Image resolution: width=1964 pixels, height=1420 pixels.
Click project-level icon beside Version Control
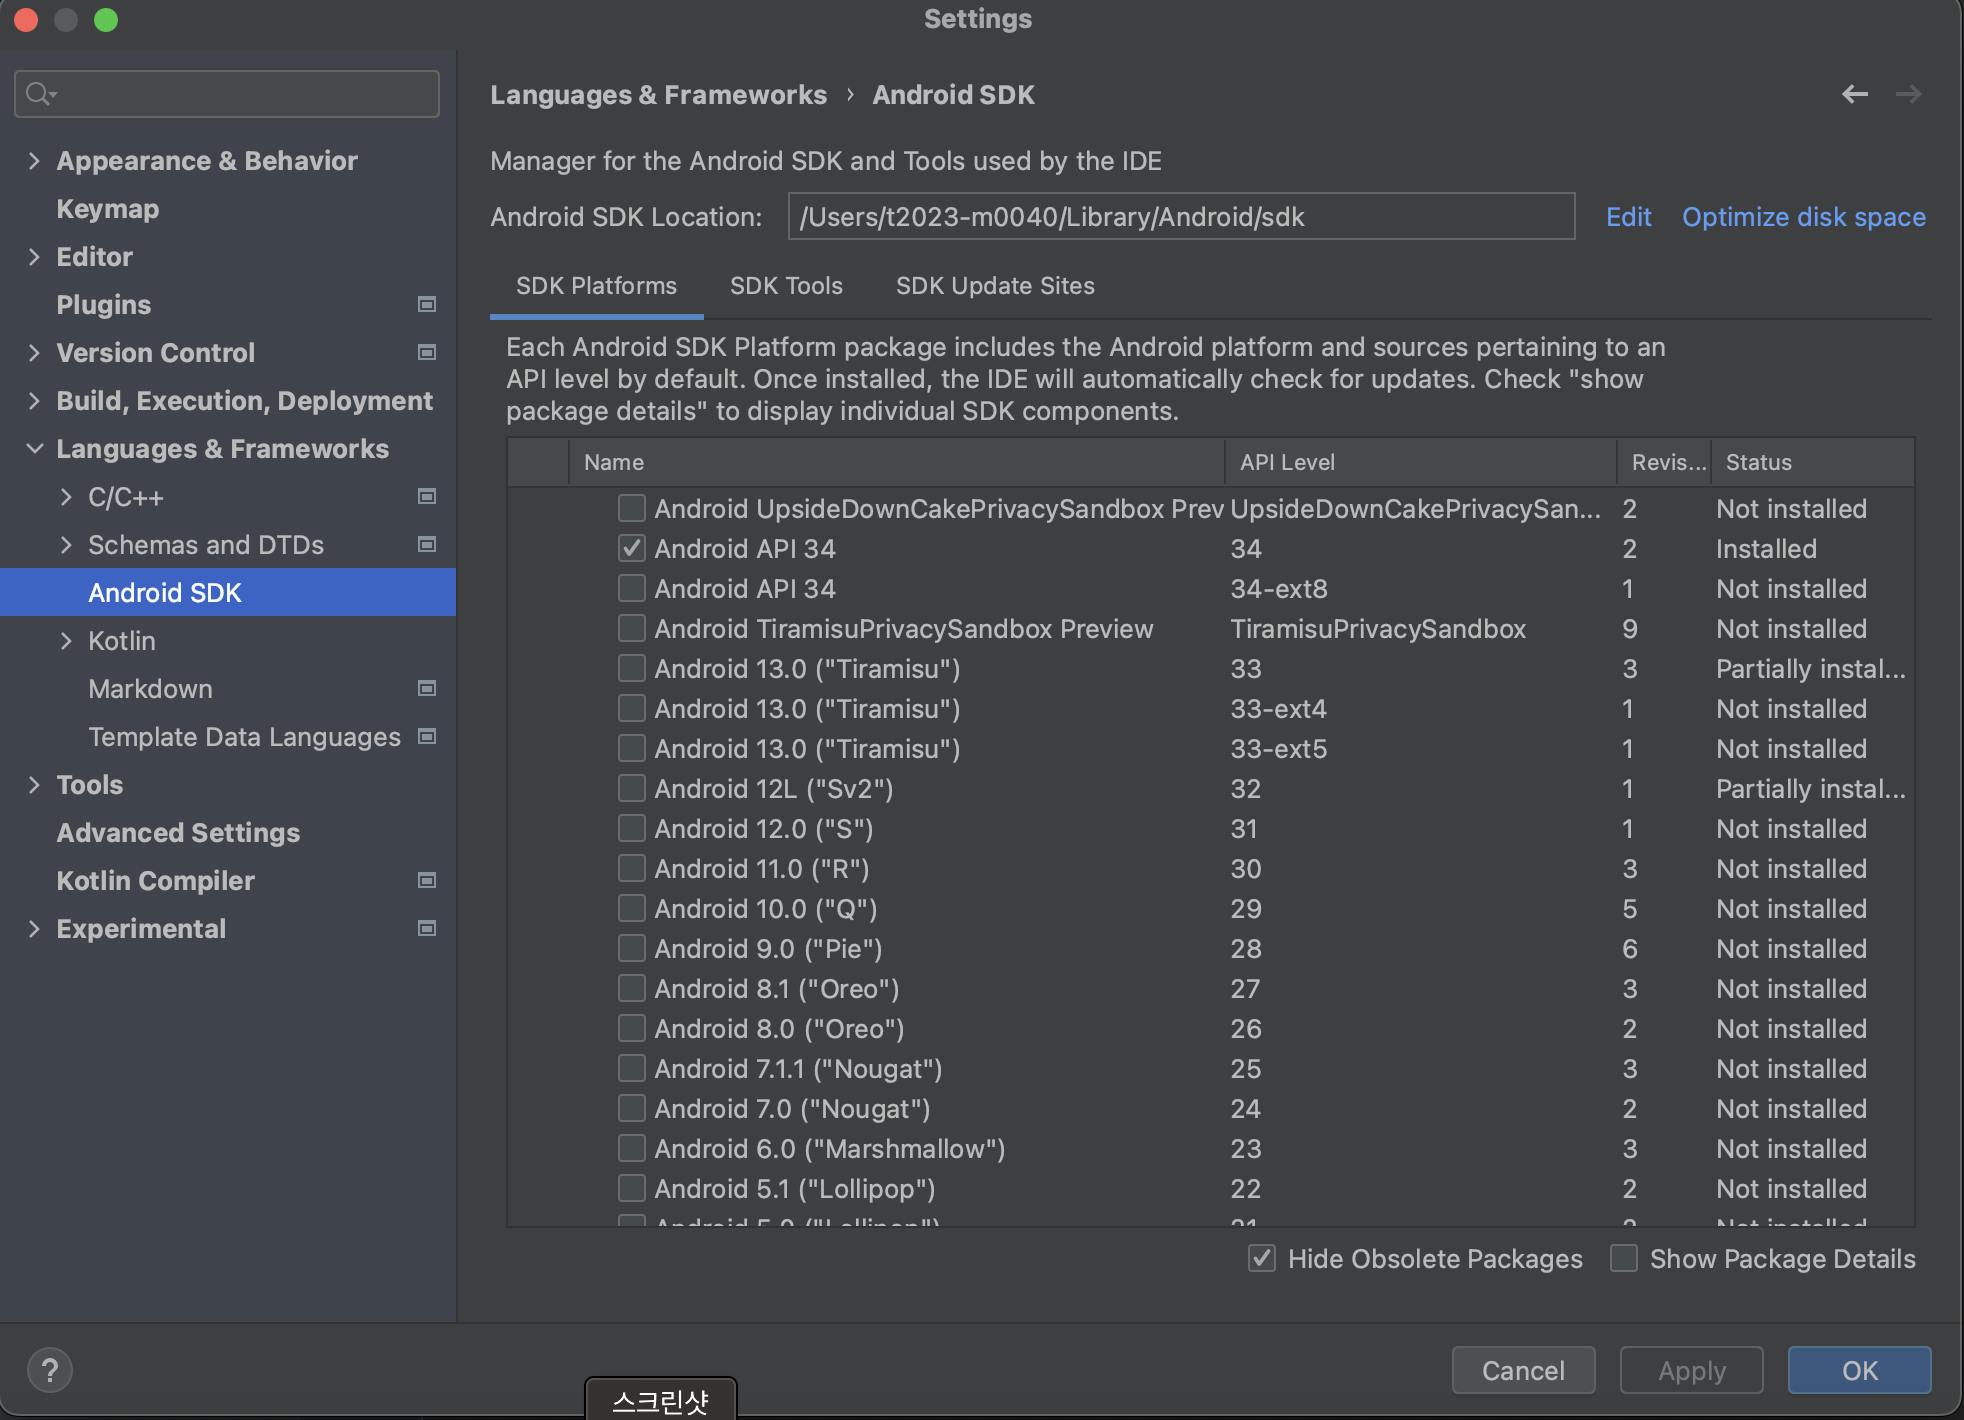[427, 352]
